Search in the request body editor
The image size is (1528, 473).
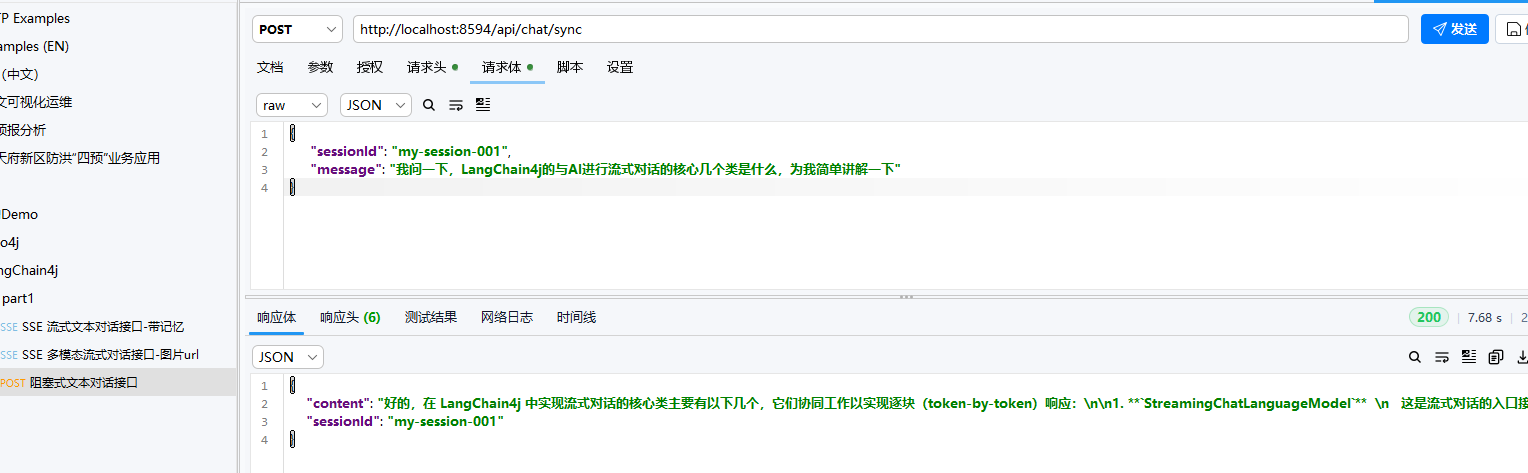point(429,105)
